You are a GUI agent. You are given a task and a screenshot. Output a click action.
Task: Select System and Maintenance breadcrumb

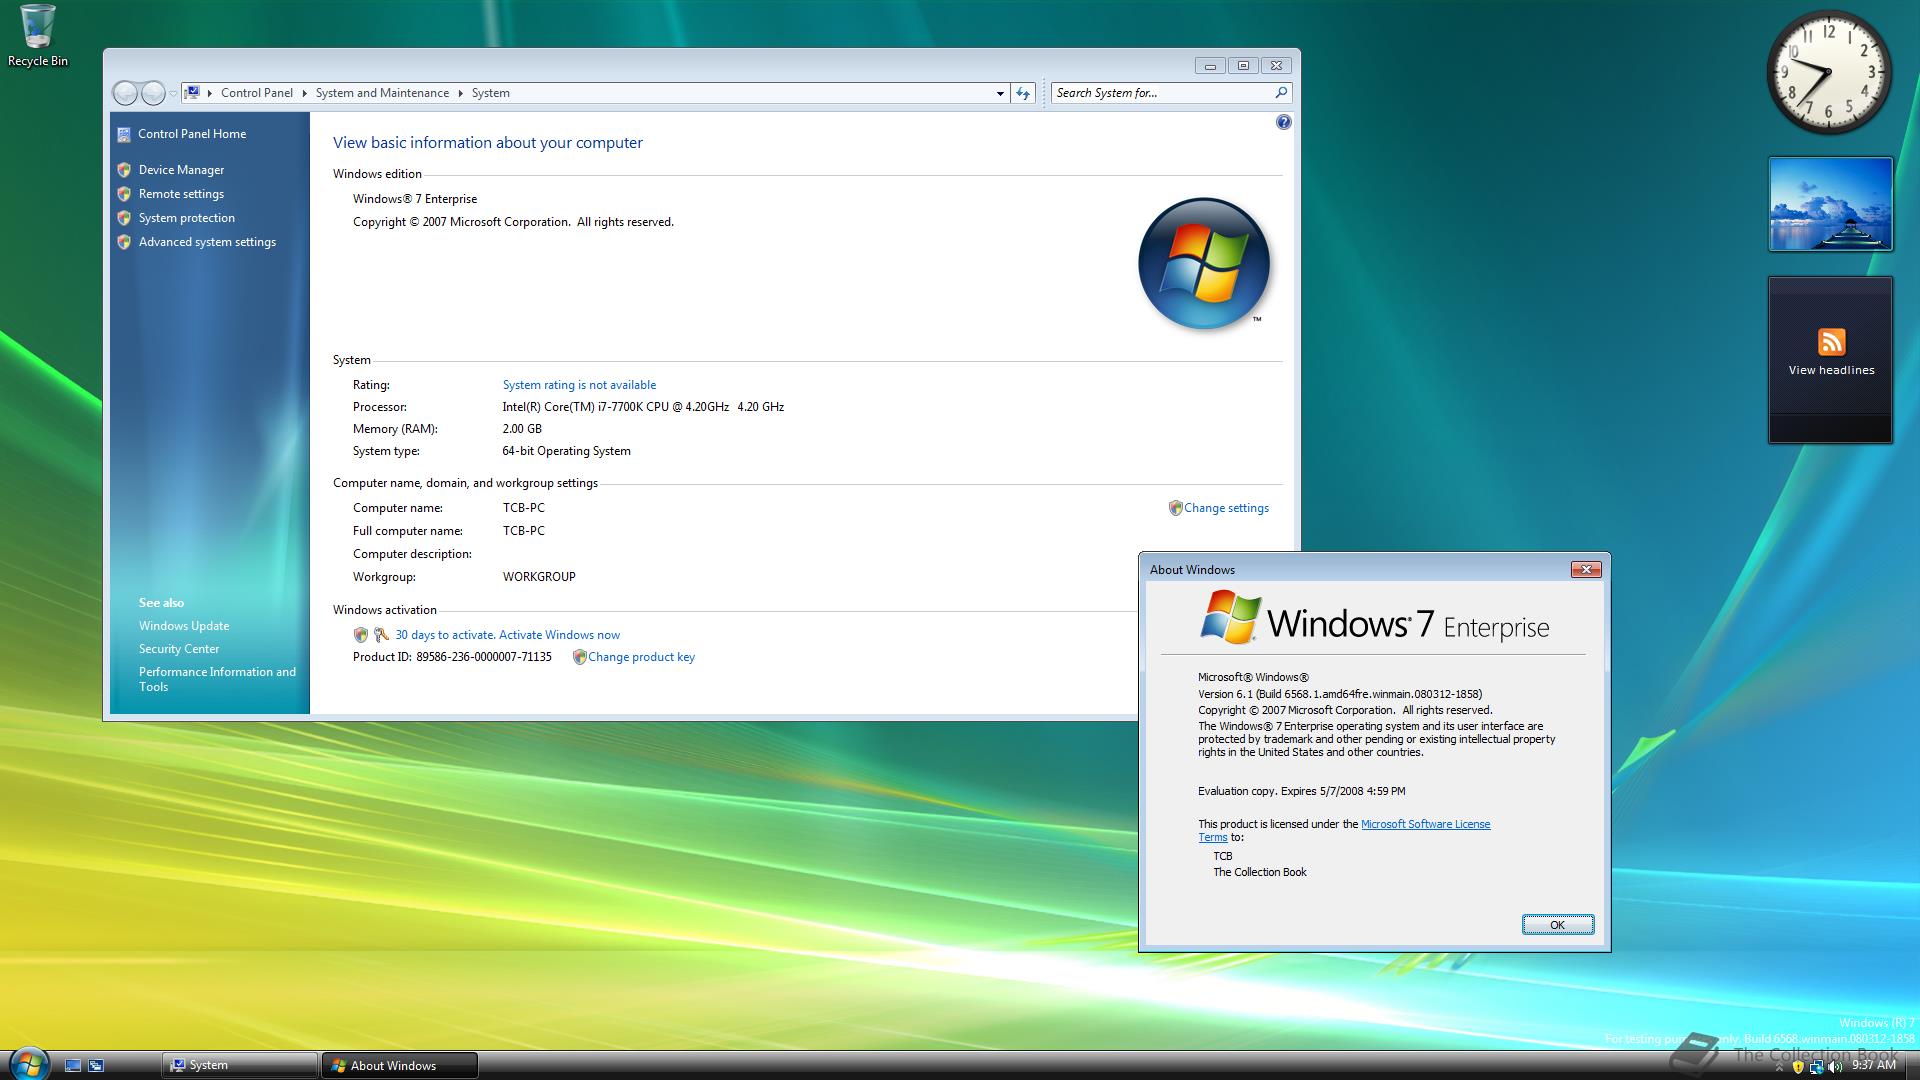click(382, 93)
